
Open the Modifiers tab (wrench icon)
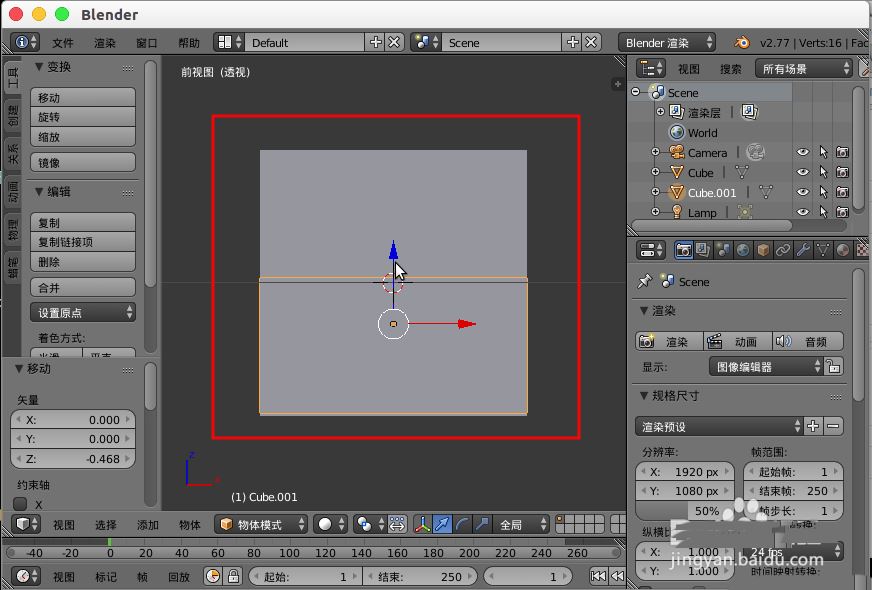click(x=803, y=249)
